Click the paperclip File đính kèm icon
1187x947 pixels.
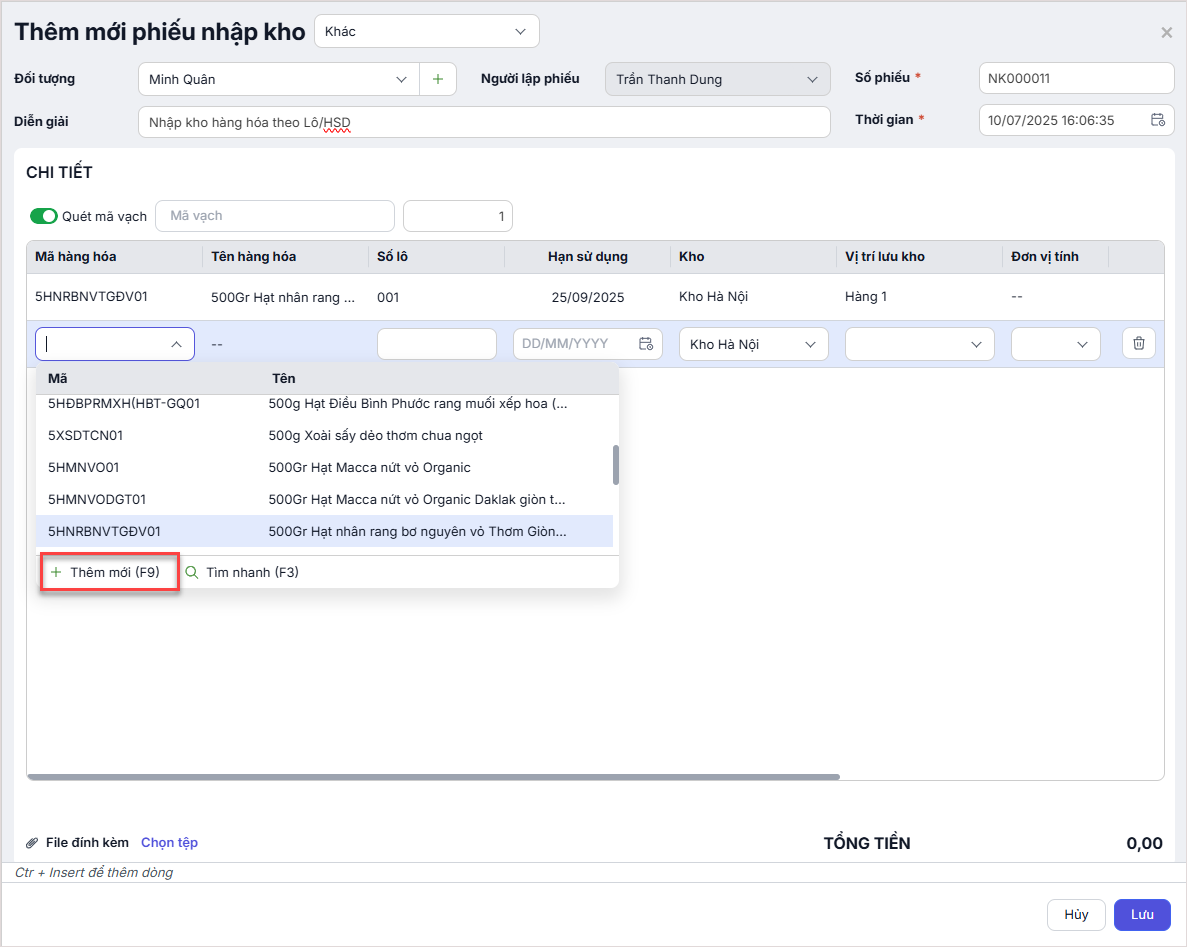point(32,843)
